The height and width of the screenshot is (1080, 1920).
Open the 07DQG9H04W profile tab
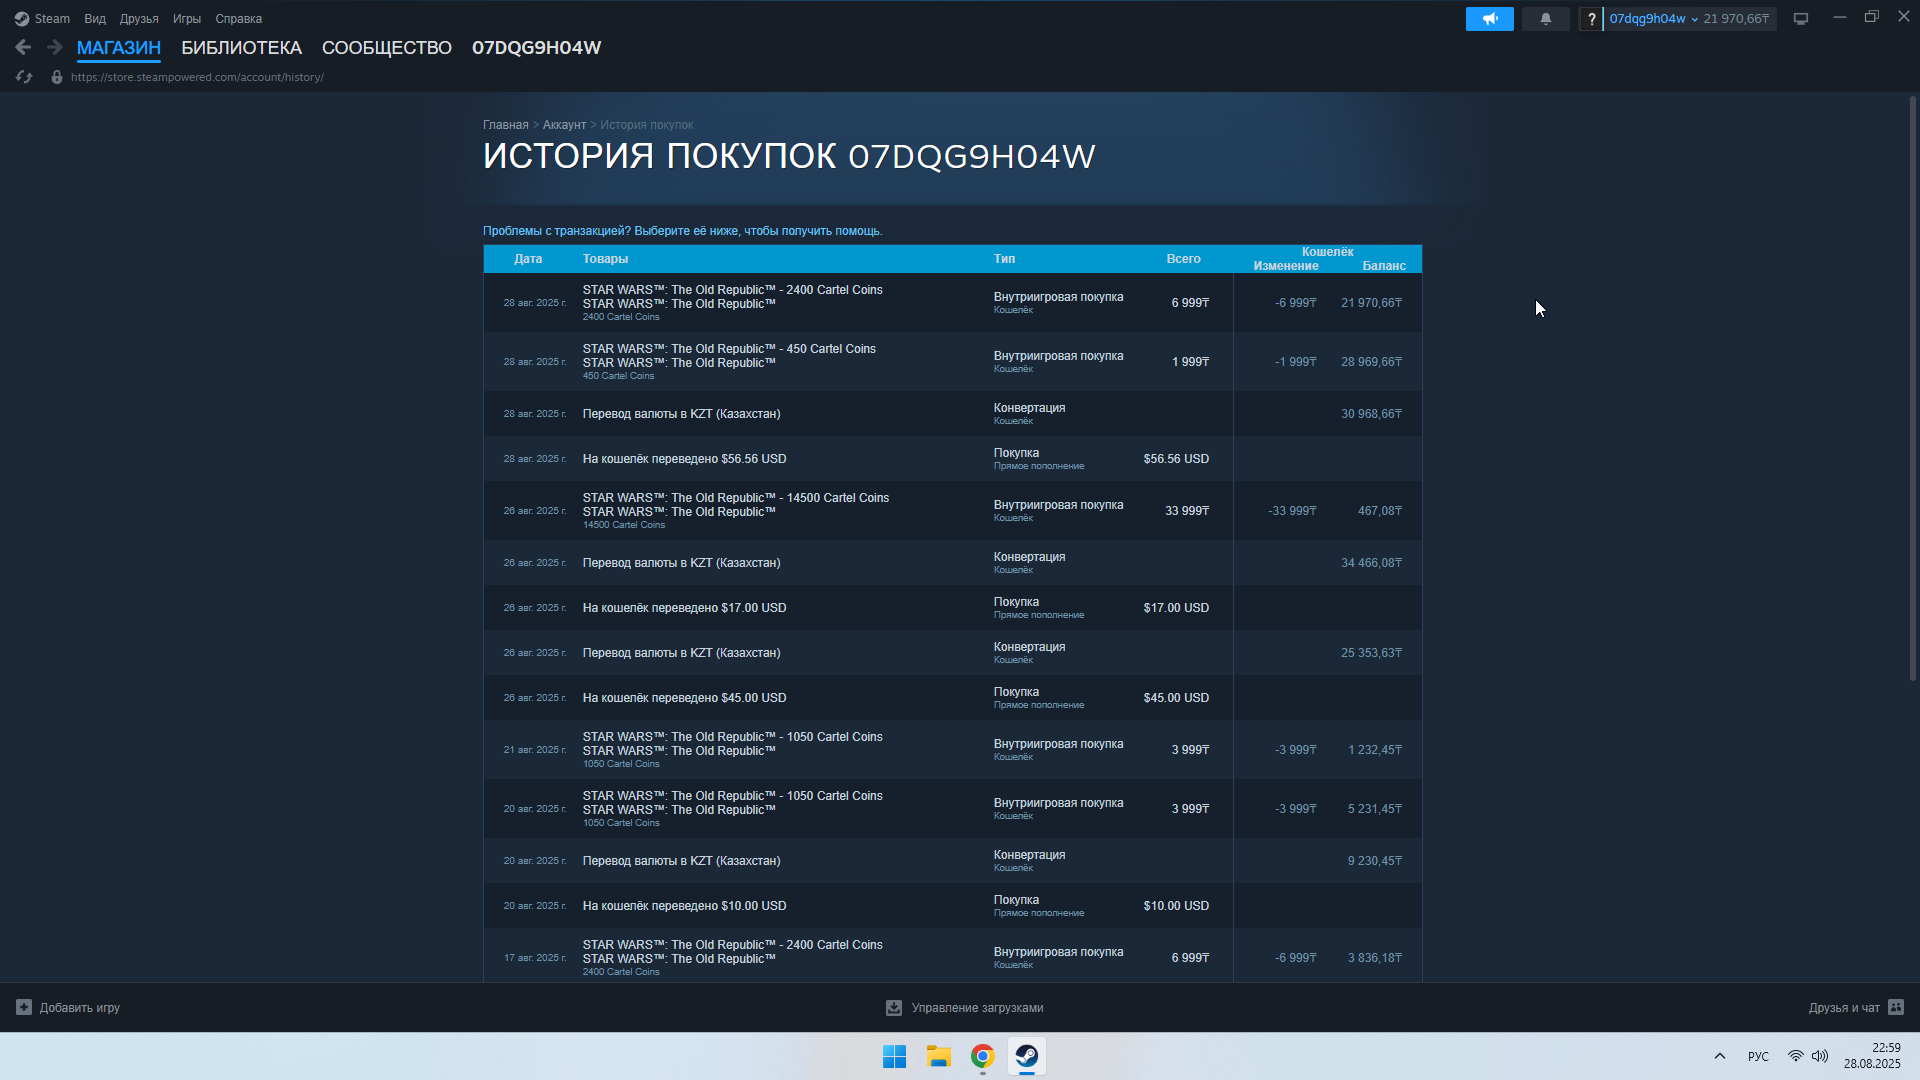(537, 48)
